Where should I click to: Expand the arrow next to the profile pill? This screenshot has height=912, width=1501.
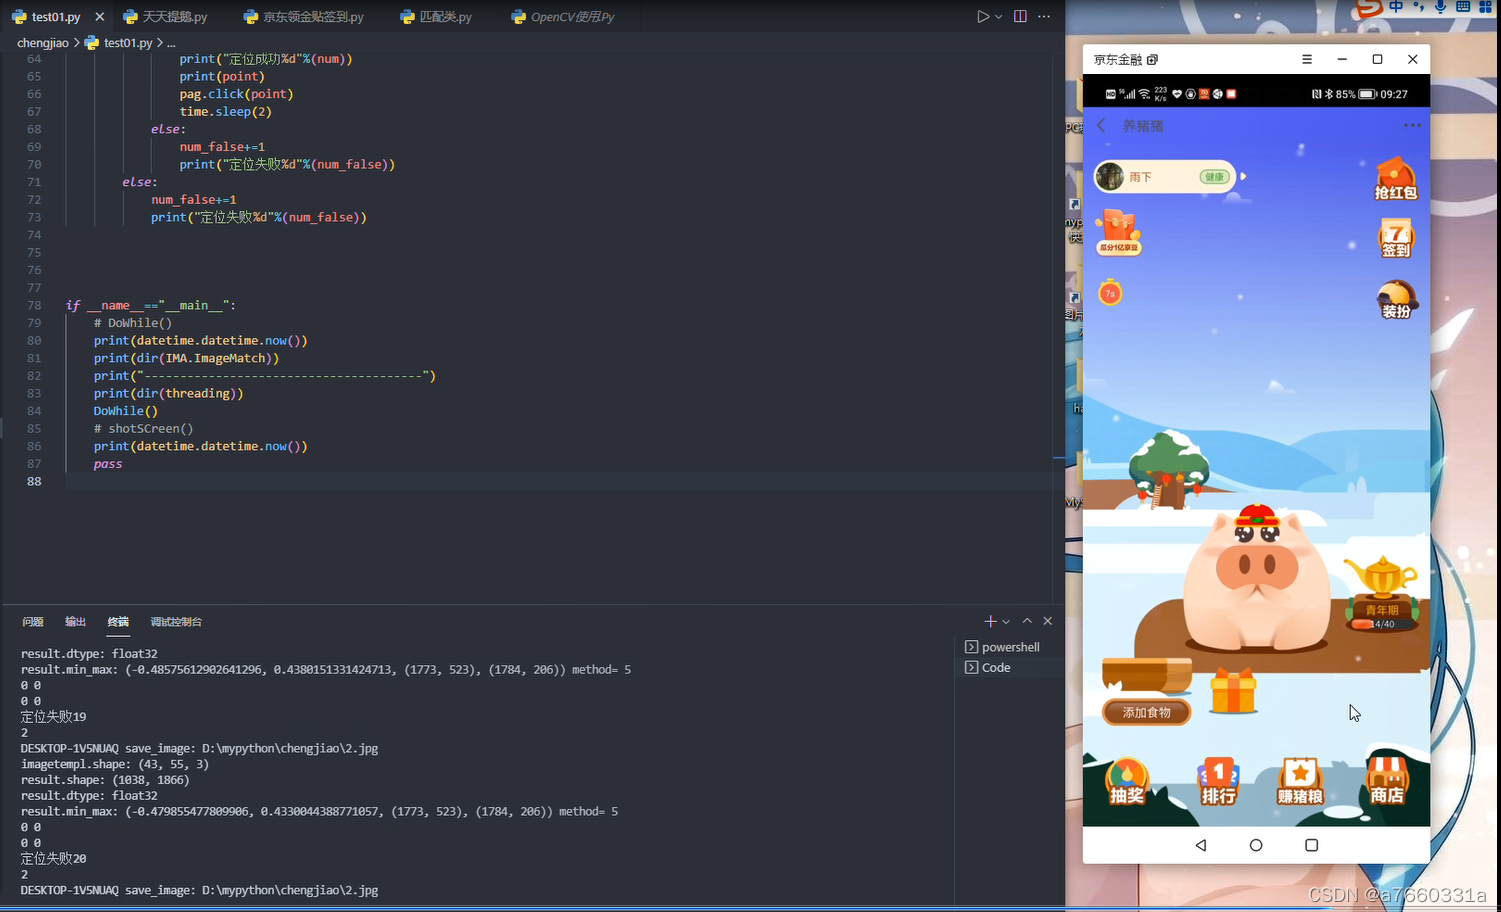click(x=1243, y=177)
